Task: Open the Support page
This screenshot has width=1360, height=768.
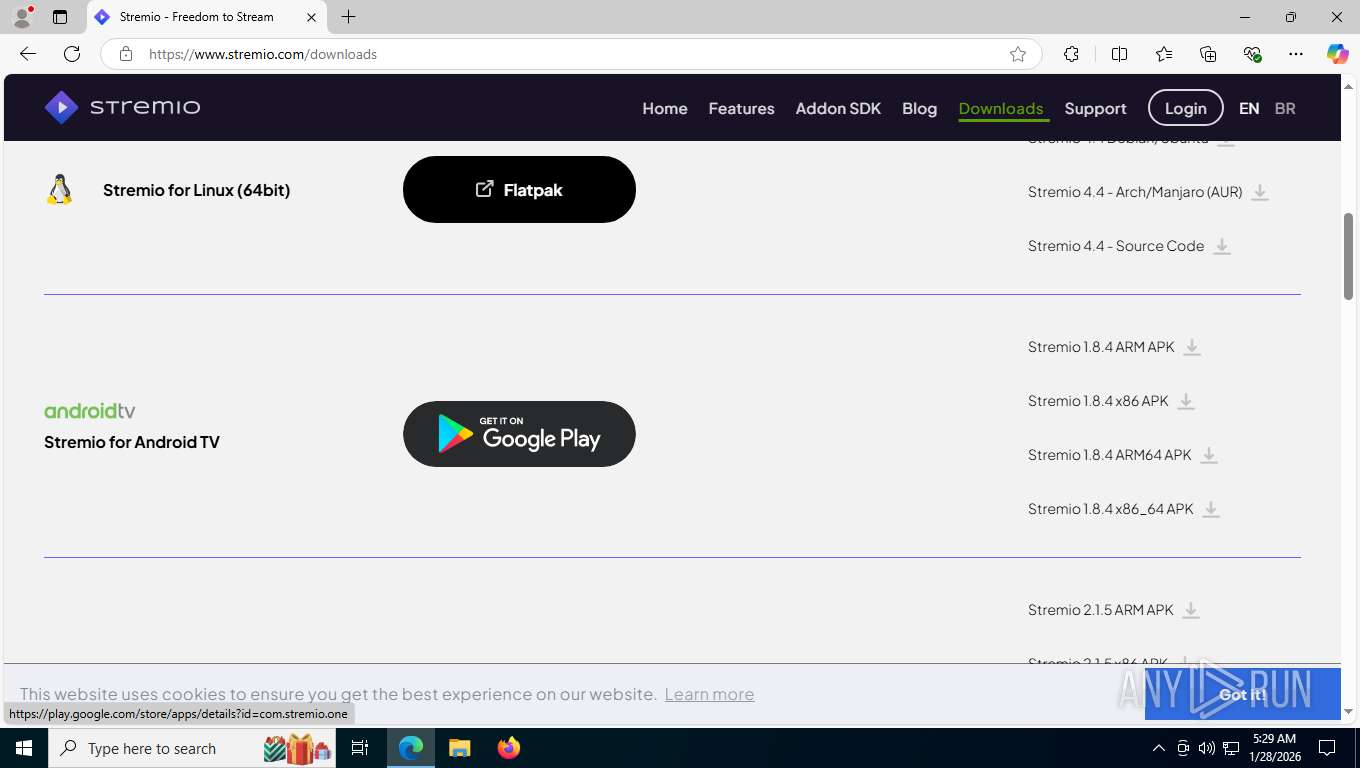Action: click(x=1095, y=108)
